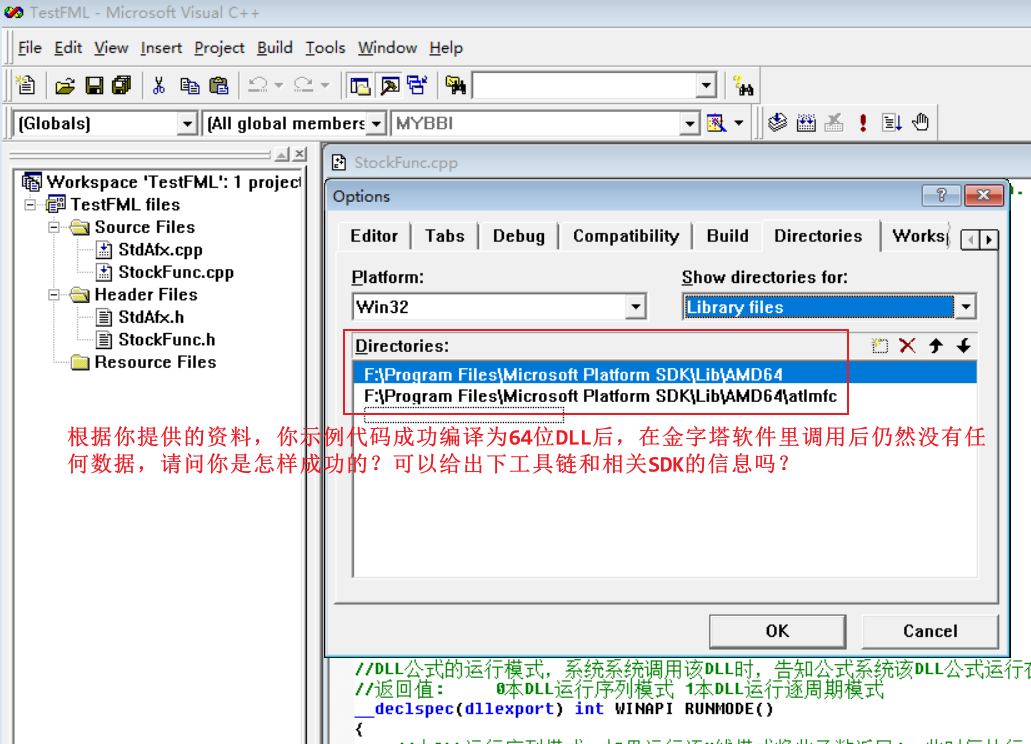Toggle the Output window icon
The image size is (1031, 744).
coord(390,85)
